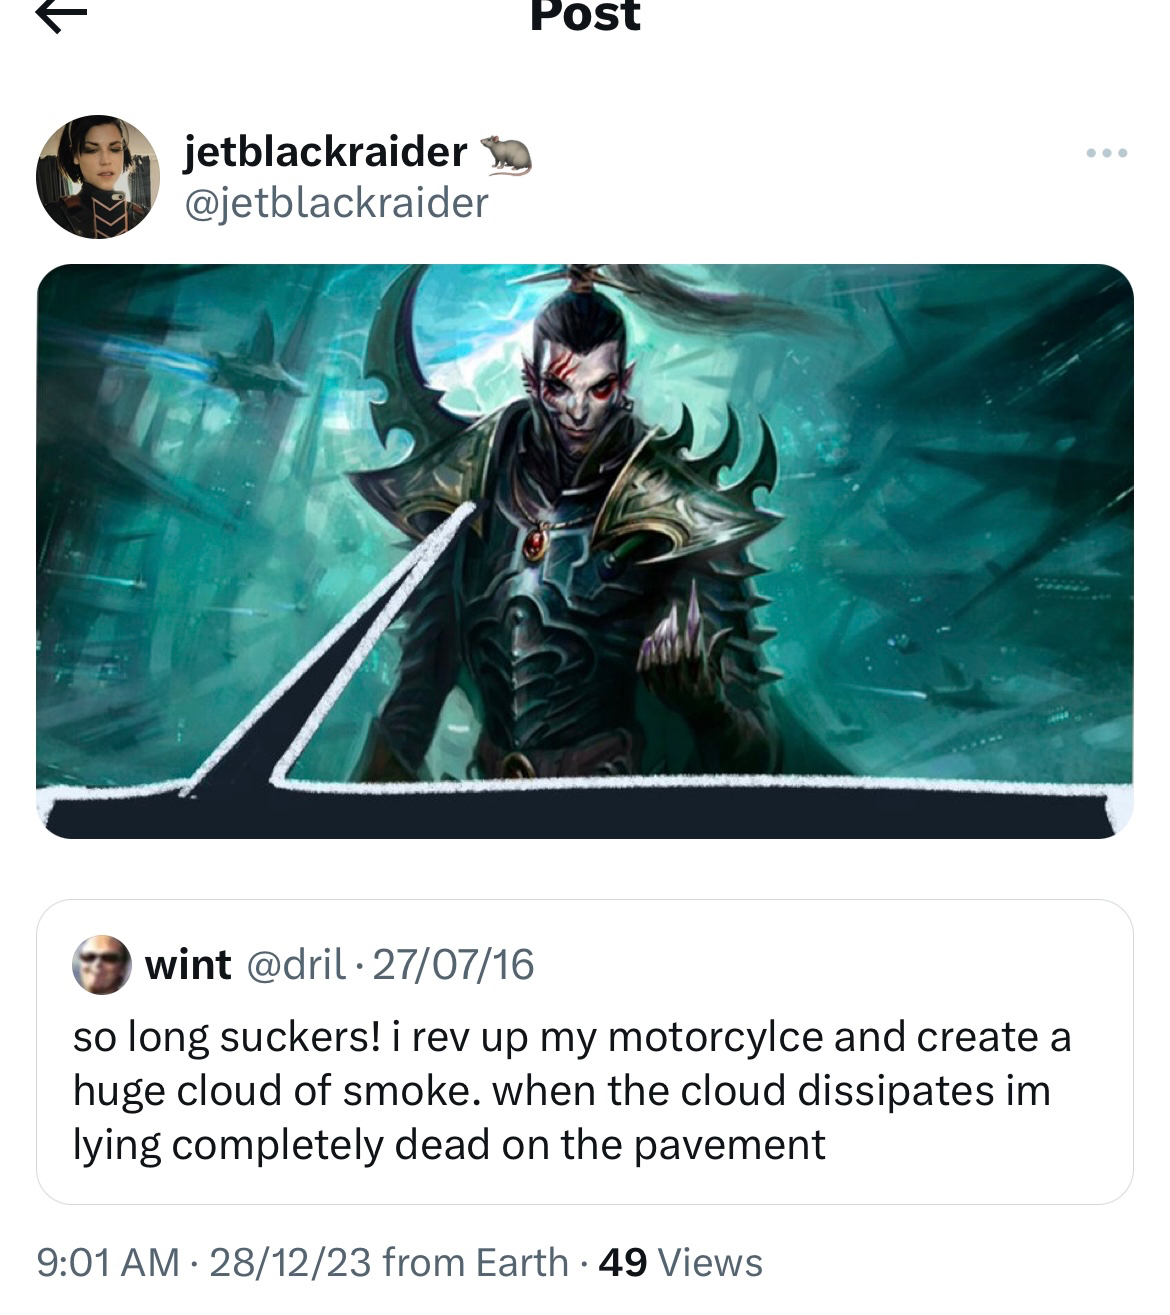Viewport: 1170px width, 1315px height.
Task: Click the wint display name
Action: [x=188, y=965]
